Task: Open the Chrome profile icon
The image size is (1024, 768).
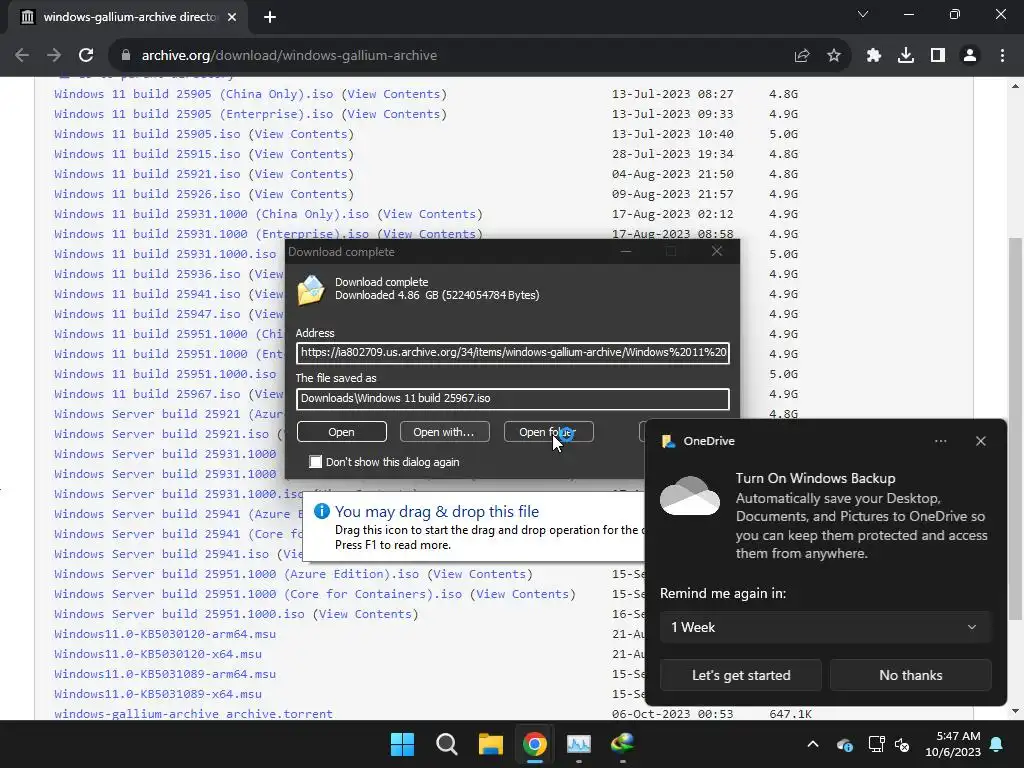Action: point(970,56)
